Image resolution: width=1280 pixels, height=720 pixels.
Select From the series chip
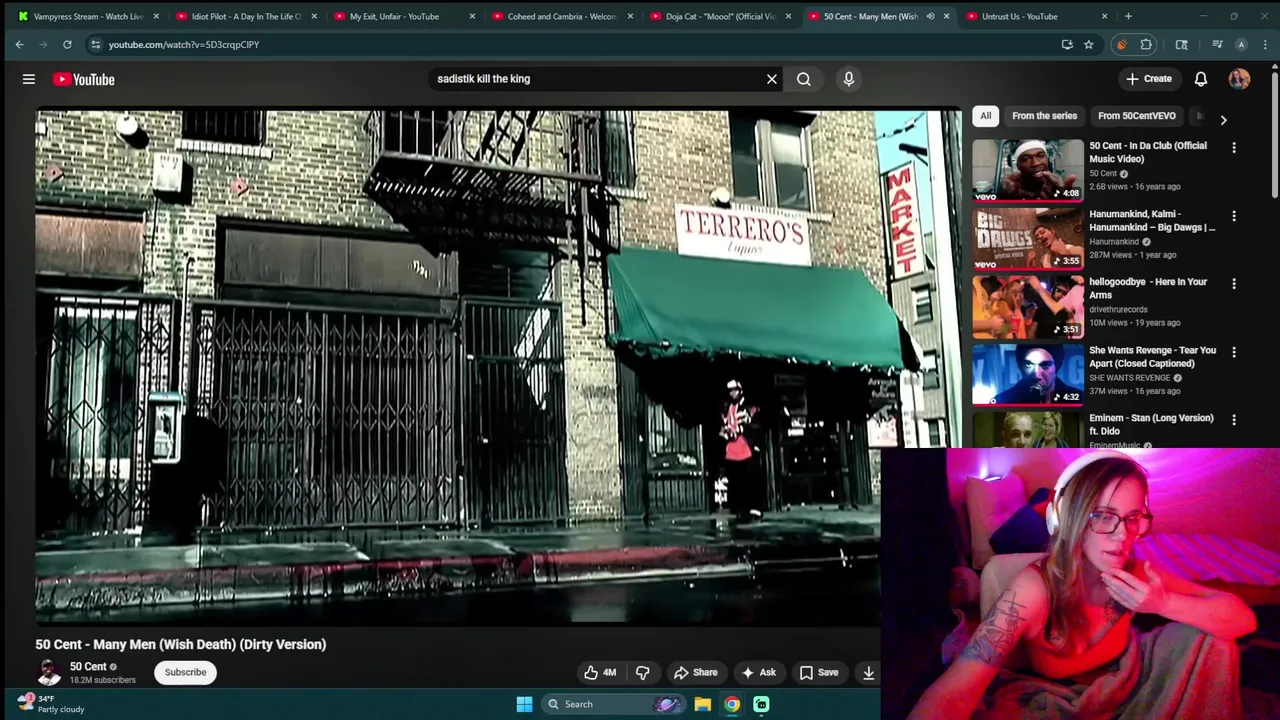[x=1044, y=116]
